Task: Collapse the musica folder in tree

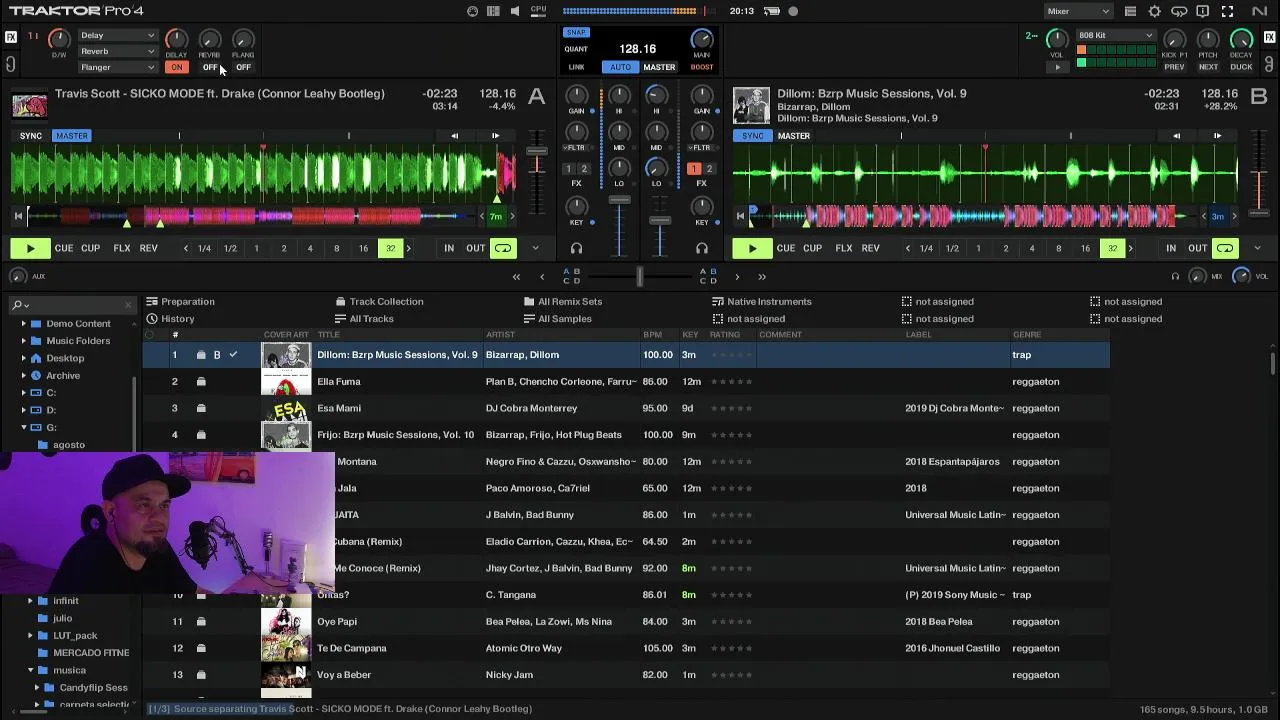Action: click(30, 670)
